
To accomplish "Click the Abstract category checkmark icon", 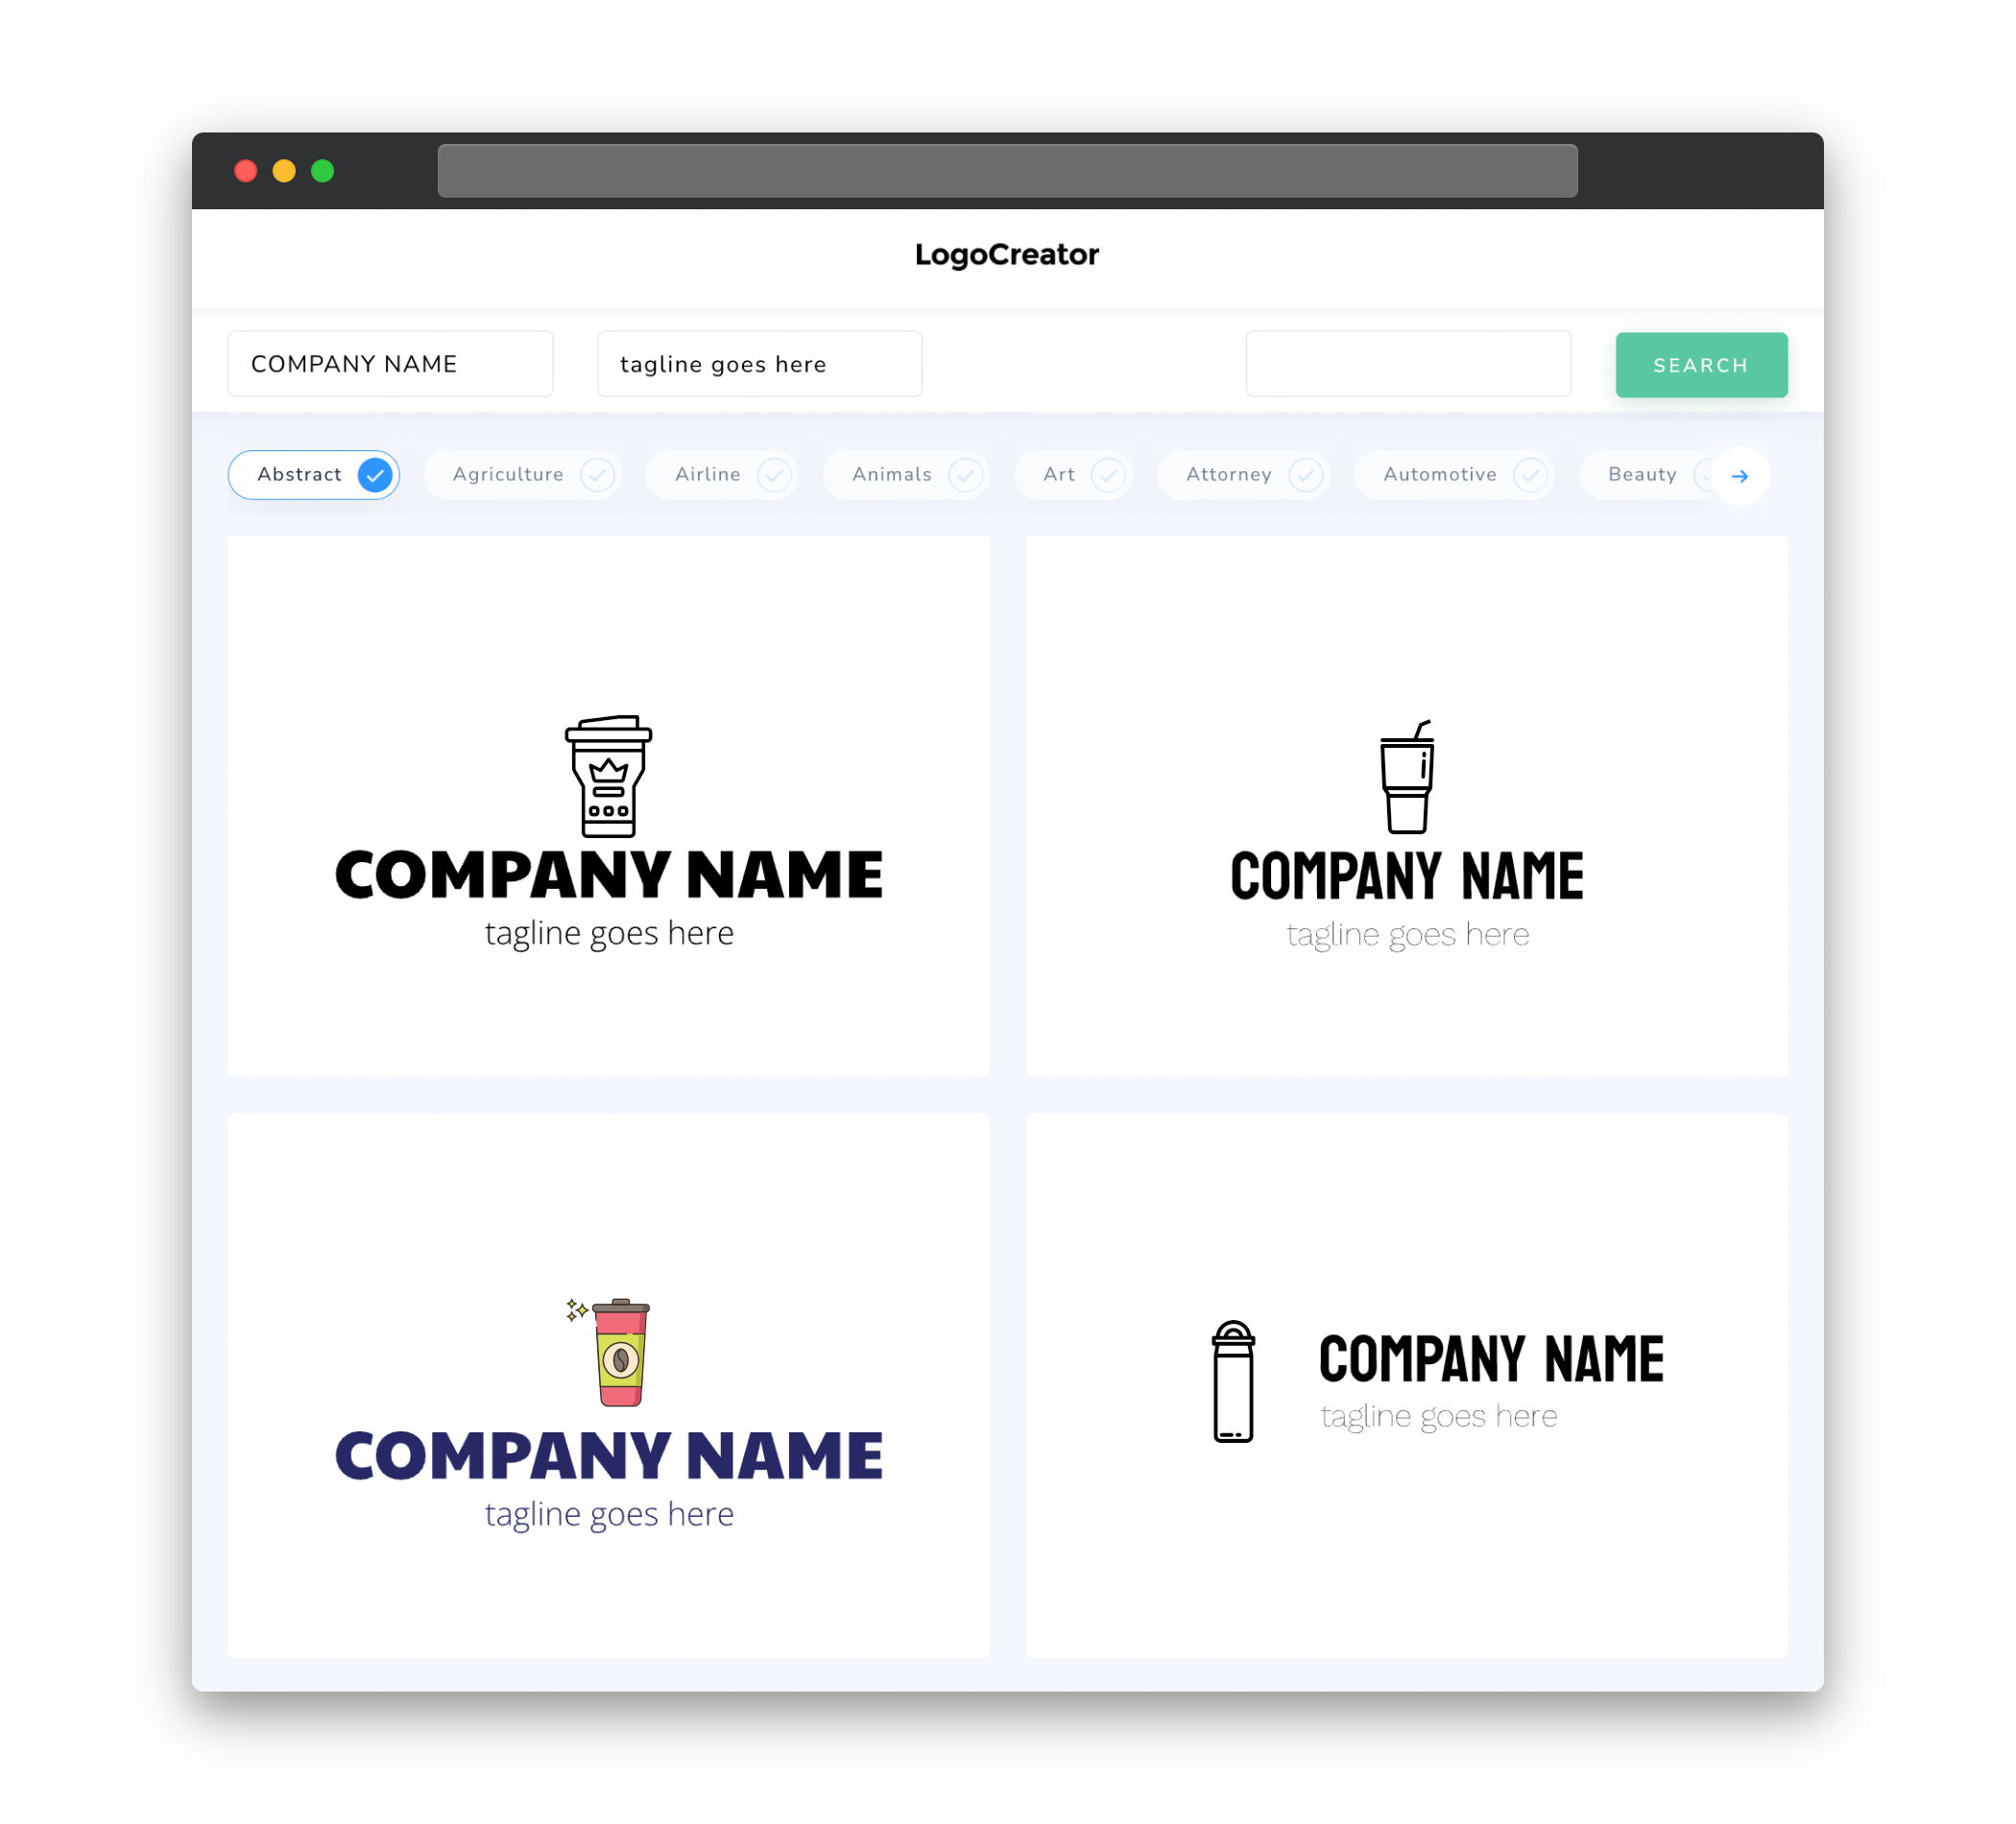I will click(x=374, y=474).
